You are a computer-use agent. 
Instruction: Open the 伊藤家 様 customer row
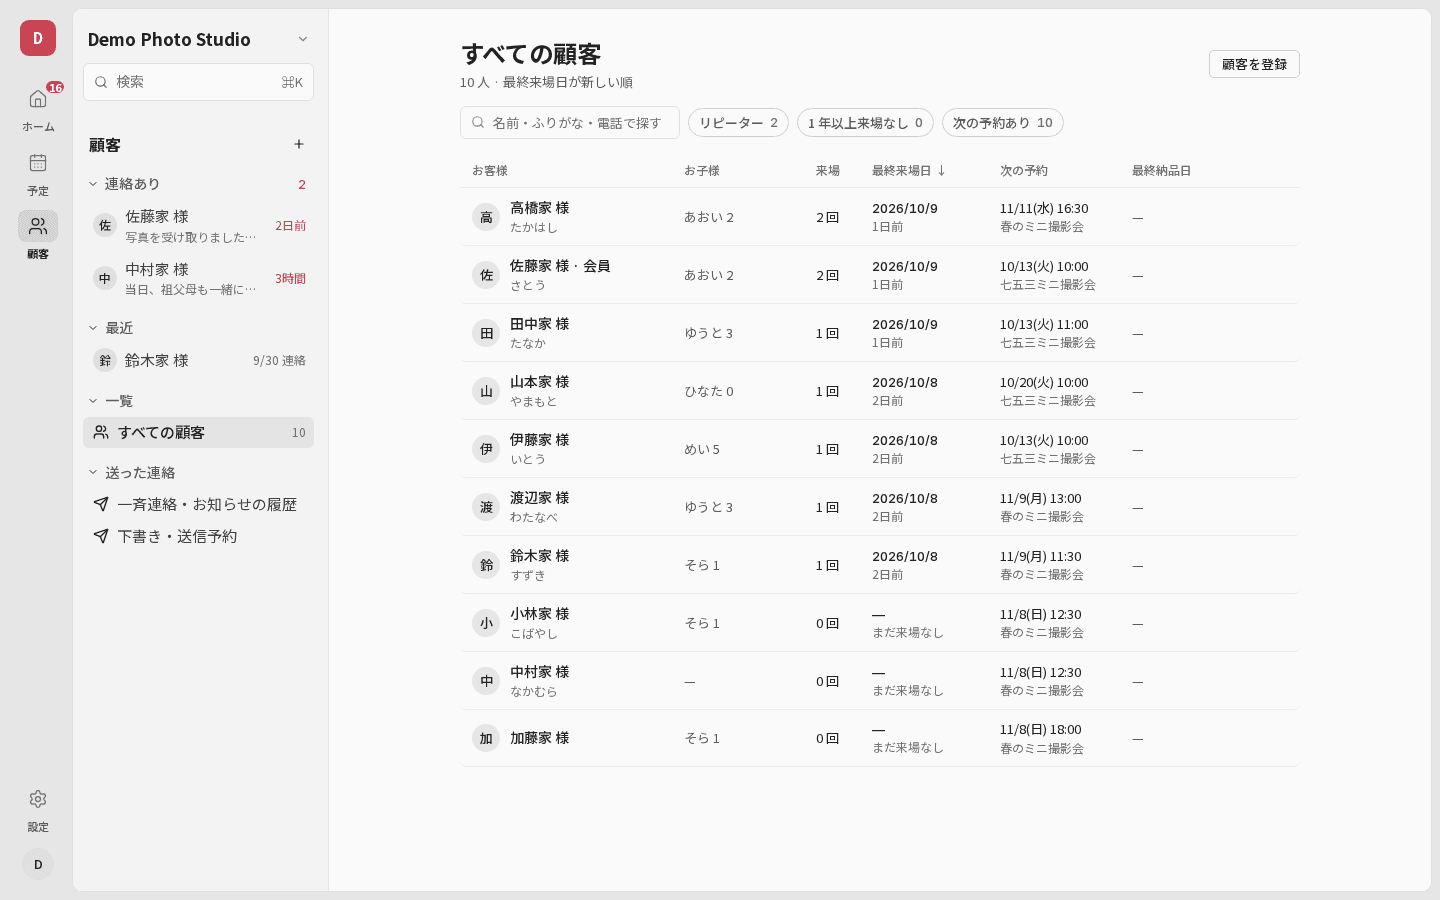(880, 449)
